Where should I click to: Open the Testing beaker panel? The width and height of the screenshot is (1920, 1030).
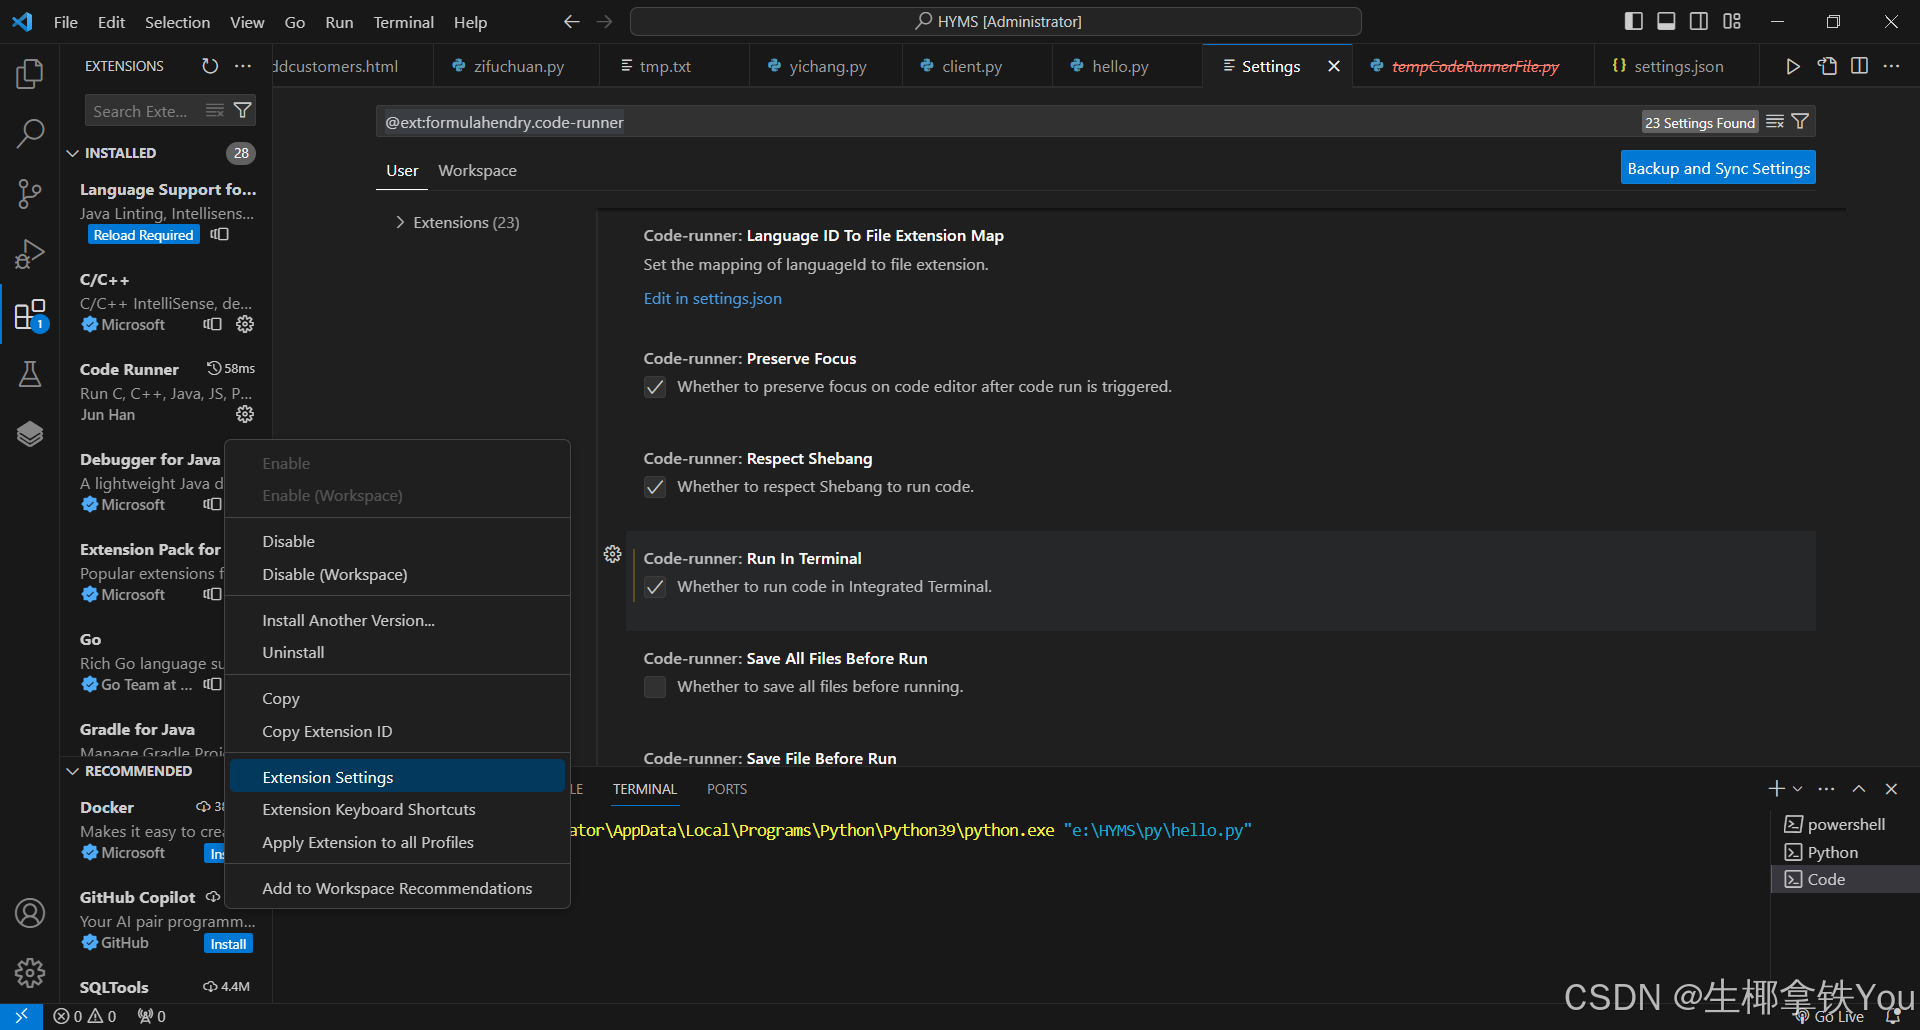pyautogui.click(x=30, y=374)
